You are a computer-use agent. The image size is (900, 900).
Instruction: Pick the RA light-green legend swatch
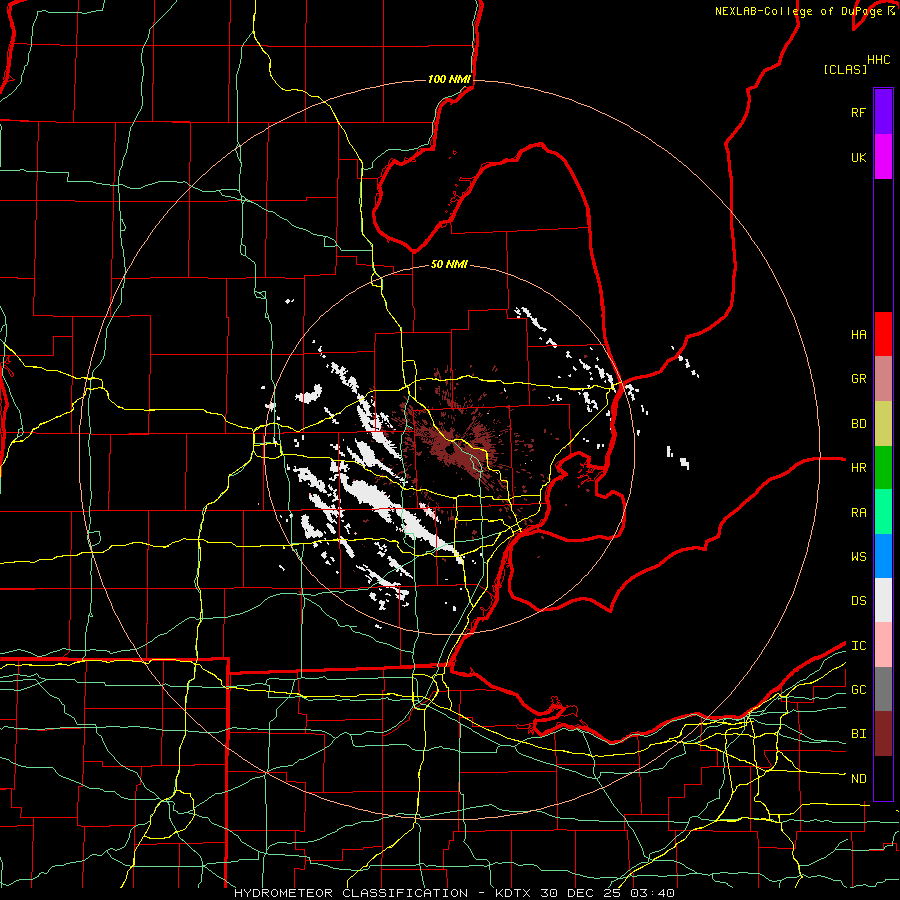[883, 512]
